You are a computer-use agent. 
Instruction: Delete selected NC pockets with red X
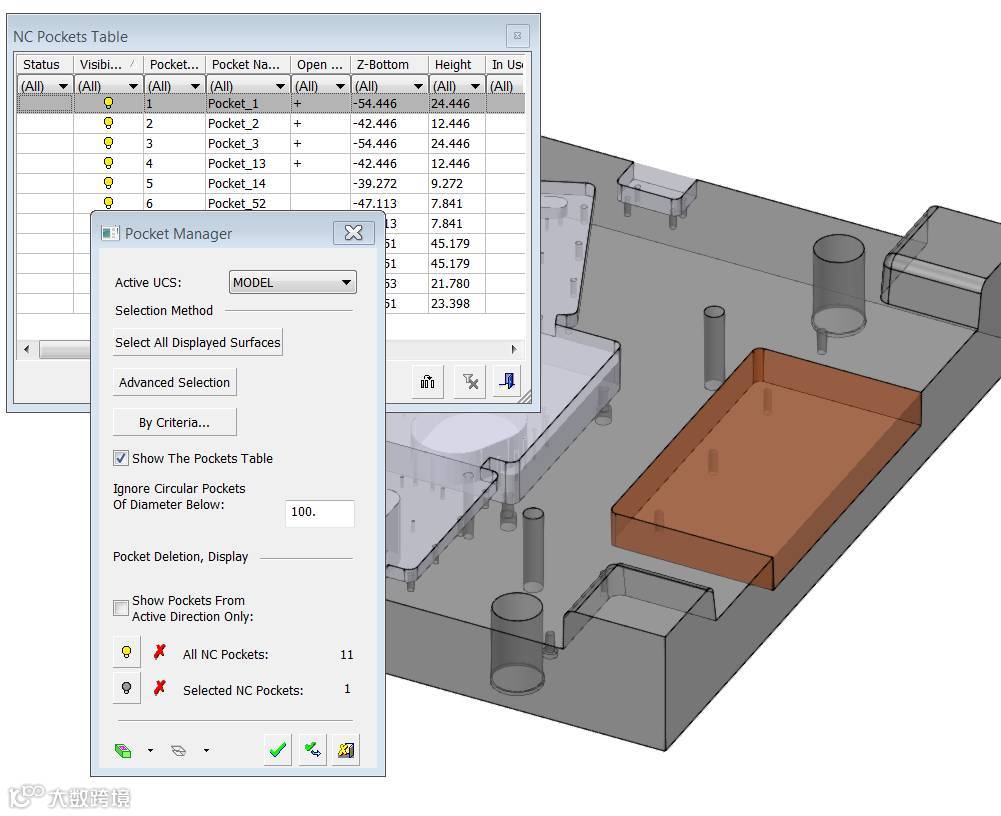point(160,688)
